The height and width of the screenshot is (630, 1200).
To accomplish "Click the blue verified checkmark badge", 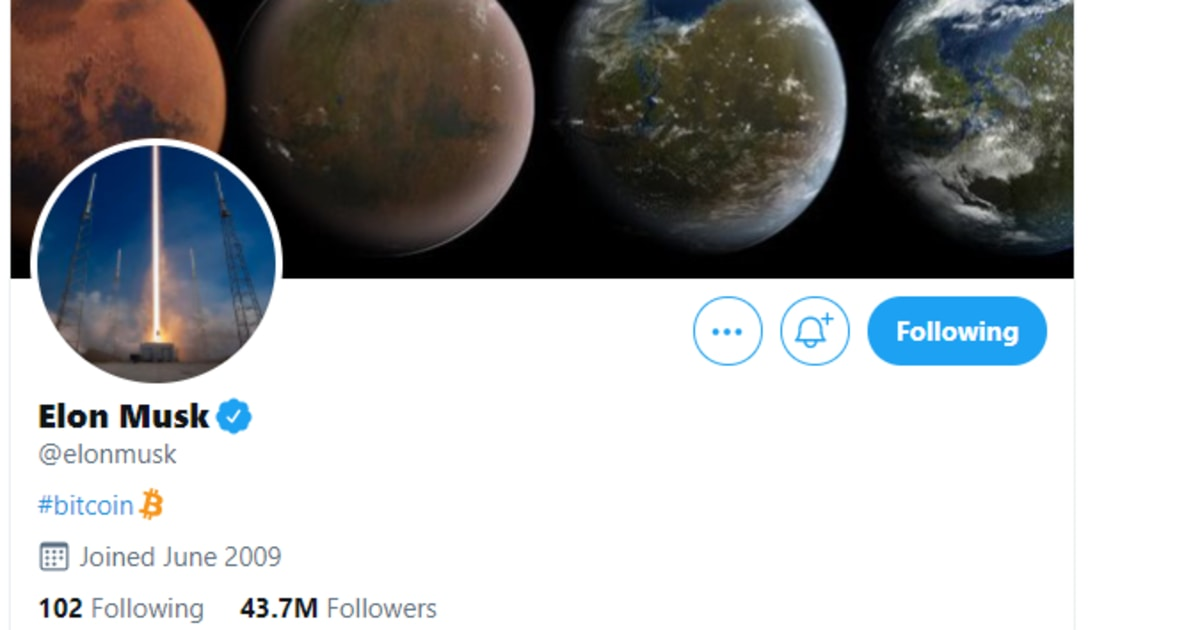I will [x=234, y=416].
